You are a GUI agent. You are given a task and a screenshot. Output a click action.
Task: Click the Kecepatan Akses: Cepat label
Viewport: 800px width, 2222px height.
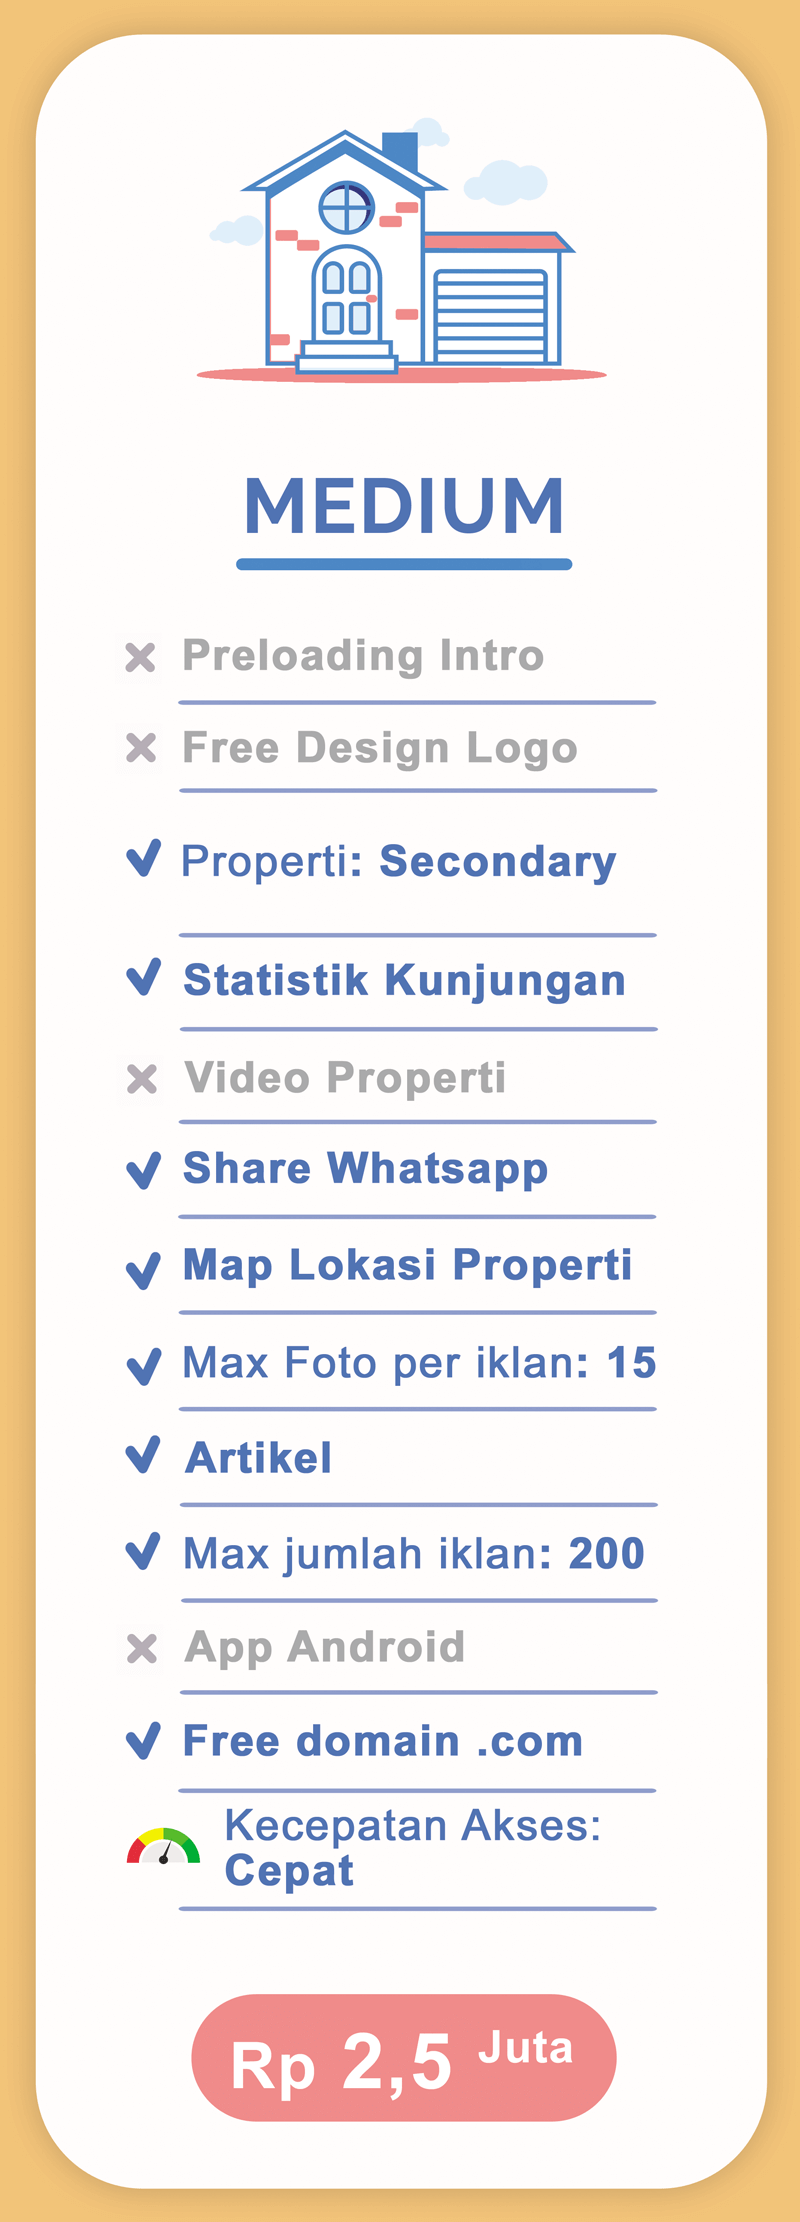(x=412, y=1848)
